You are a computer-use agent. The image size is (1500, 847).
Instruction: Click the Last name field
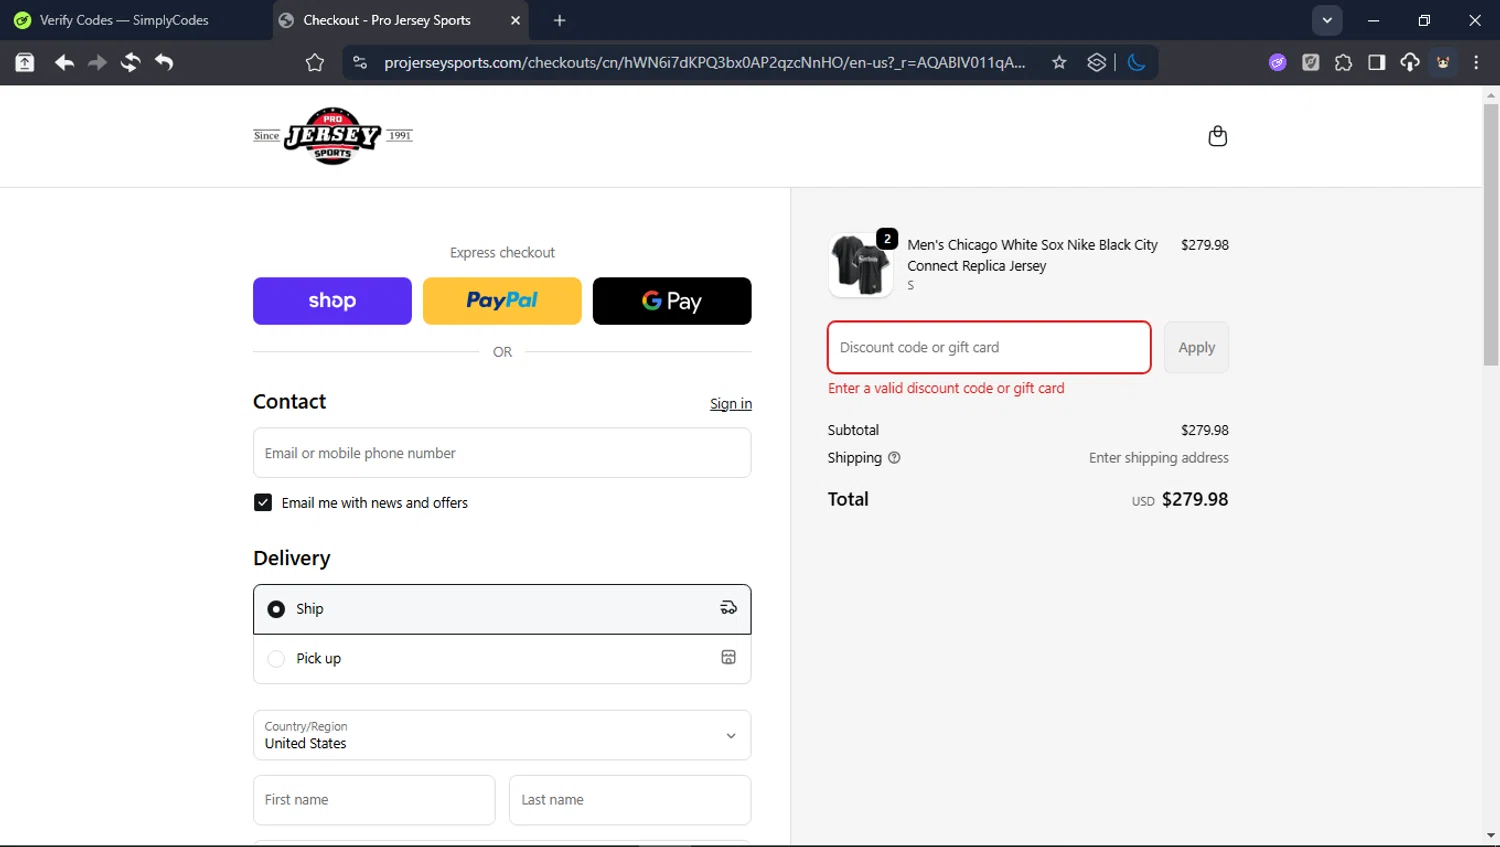(630, 800)
